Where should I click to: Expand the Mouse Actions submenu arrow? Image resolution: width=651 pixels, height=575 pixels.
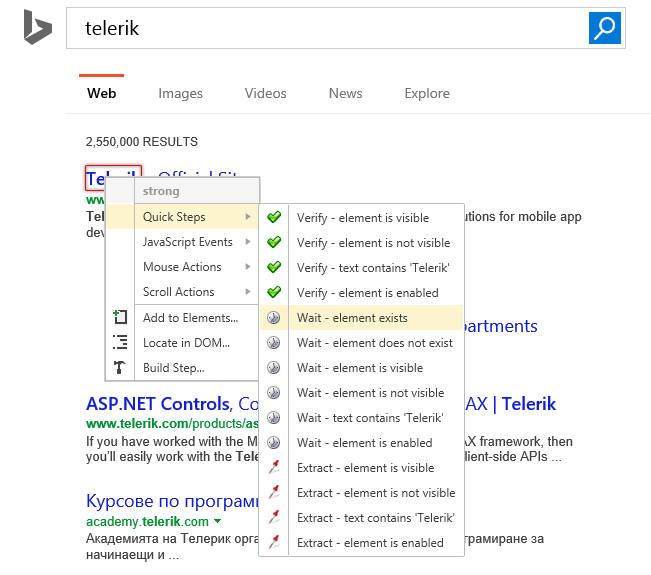tap(248, 267)
